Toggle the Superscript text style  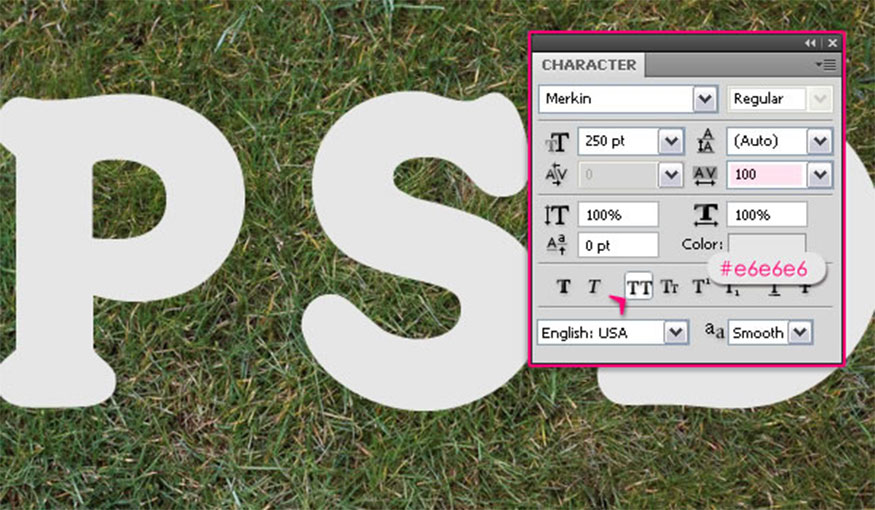pos(700,287)
